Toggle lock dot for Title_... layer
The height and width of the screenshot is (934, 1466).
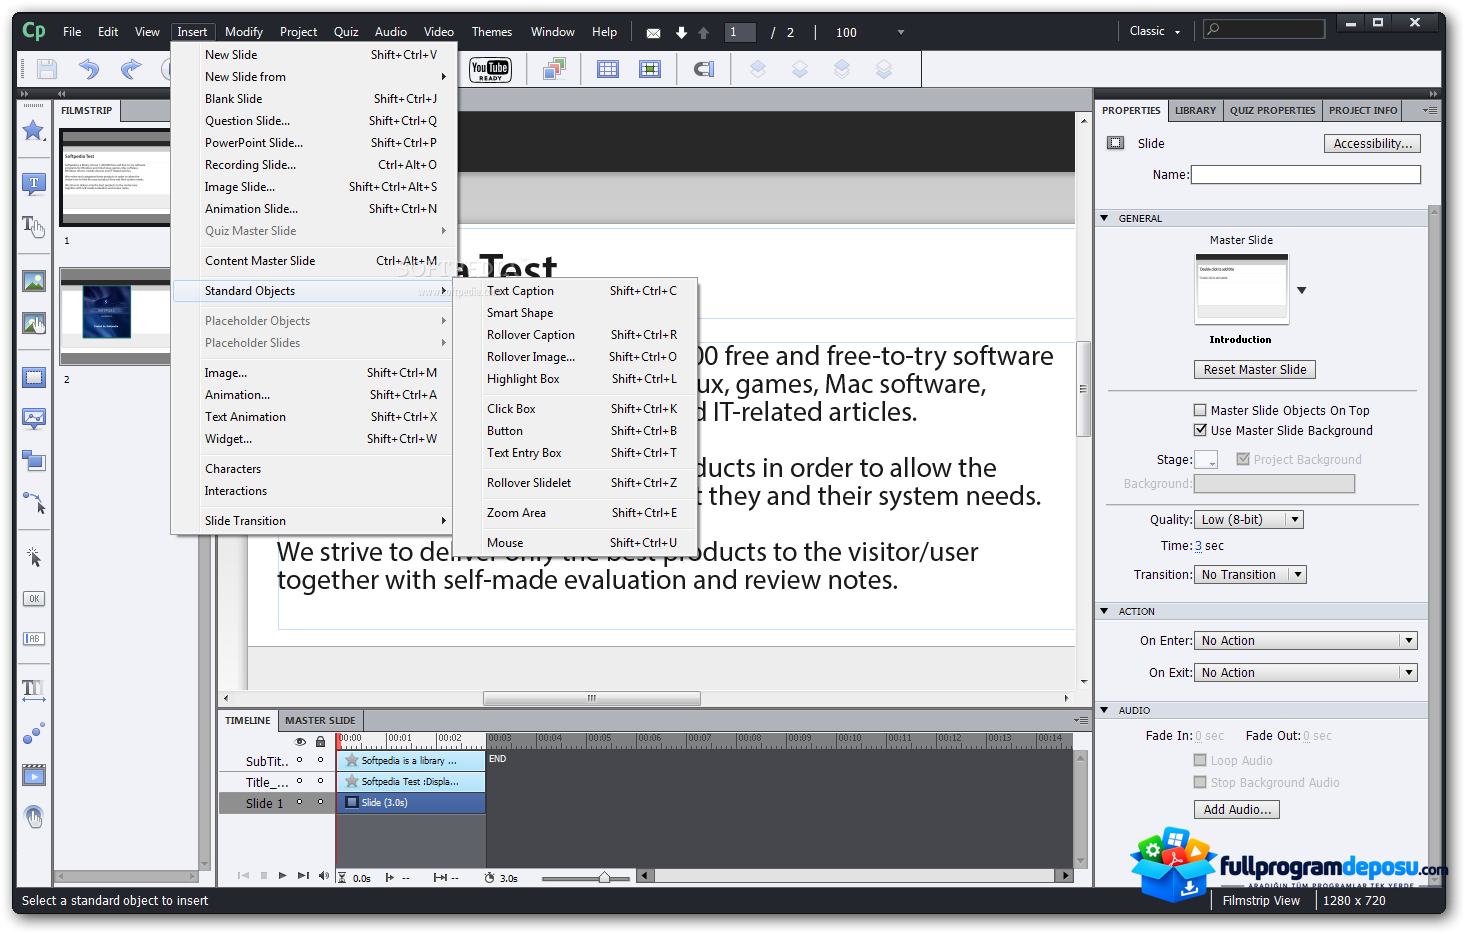pos(320,781)
